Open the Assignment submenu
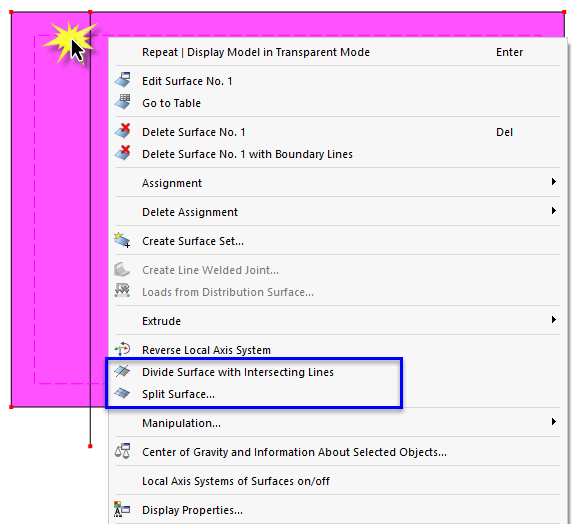The width and height of the screenshot is (572, 524). click(338, 183)
